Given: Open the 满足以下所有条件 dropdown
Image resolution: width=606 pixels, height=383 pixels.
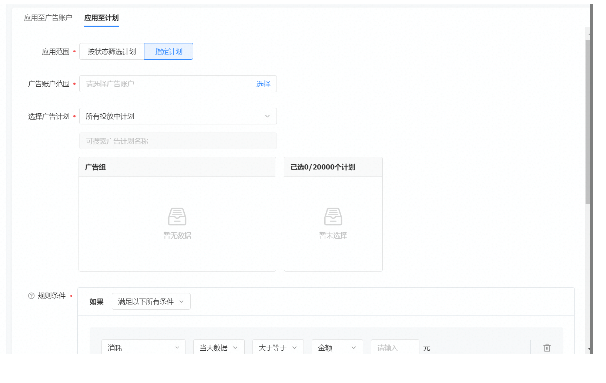Looking at the screenshot, I should click(151, 301).
